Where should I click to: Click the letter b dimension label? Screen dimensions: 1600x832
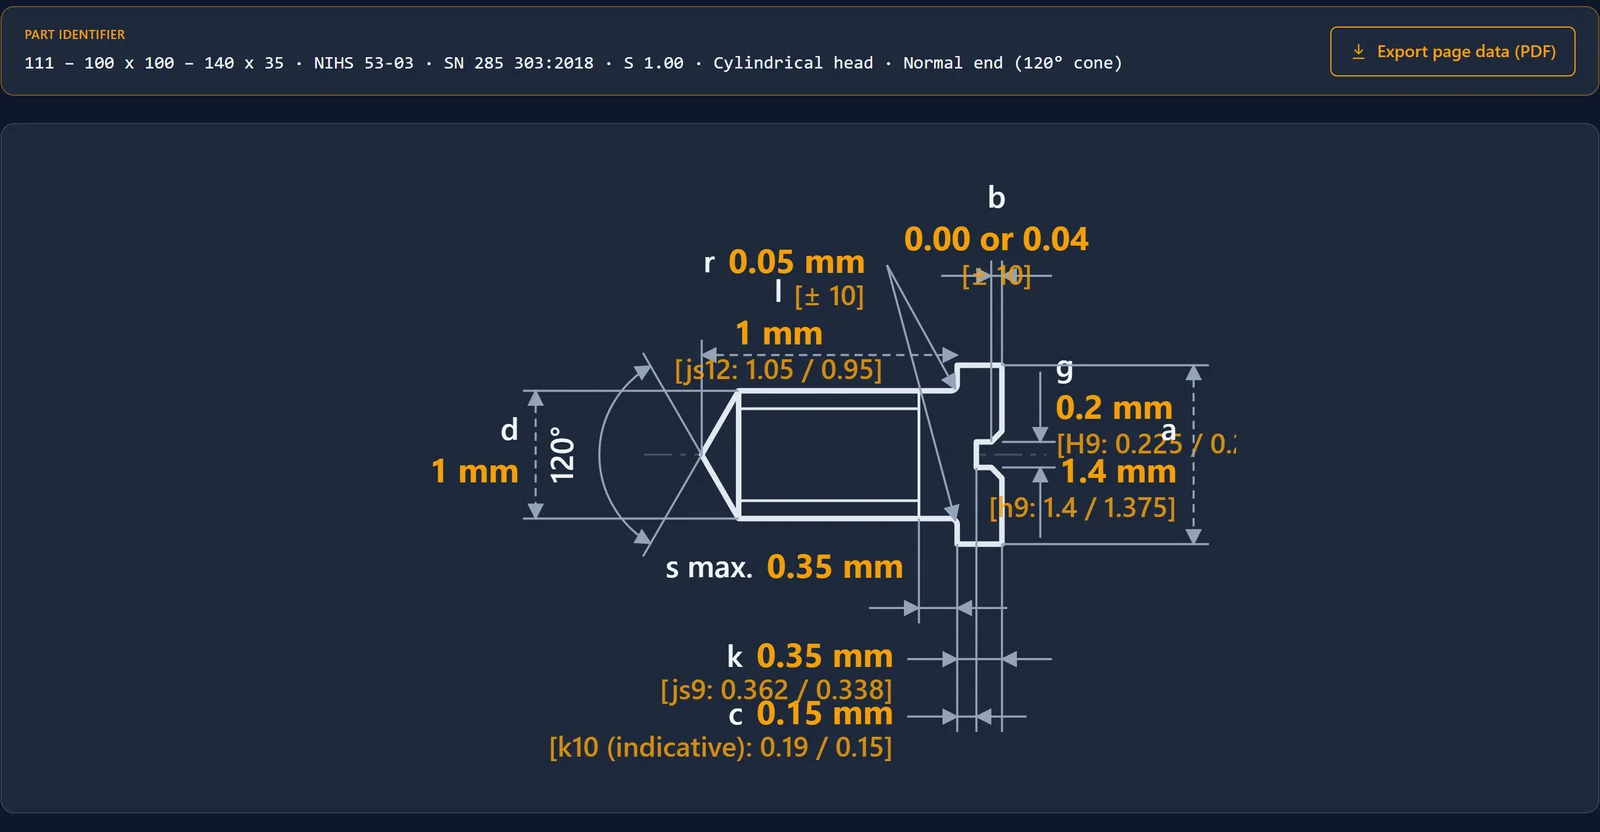pos(996,198)
